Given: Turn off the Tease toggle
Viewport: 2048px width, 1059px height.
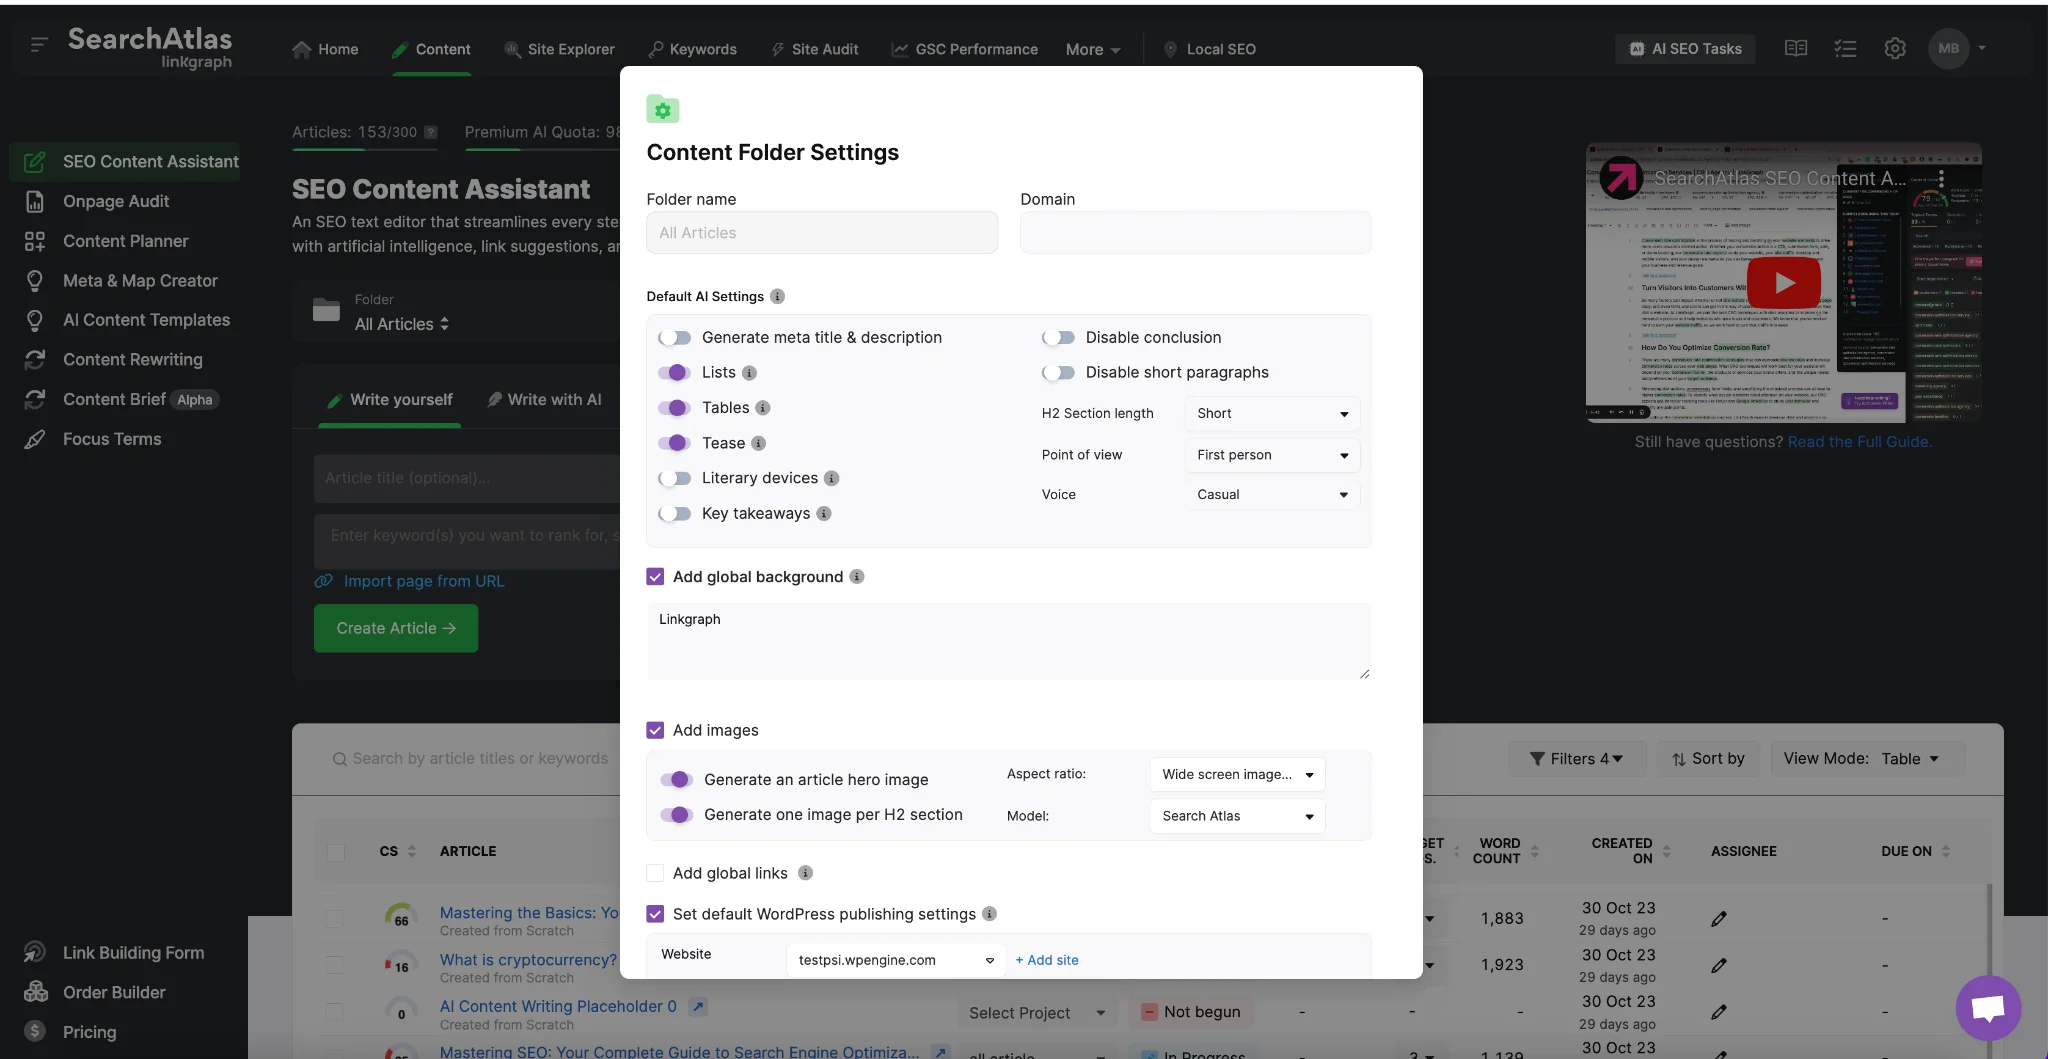Looking at the screenshot, I should (x=675, y=443).
